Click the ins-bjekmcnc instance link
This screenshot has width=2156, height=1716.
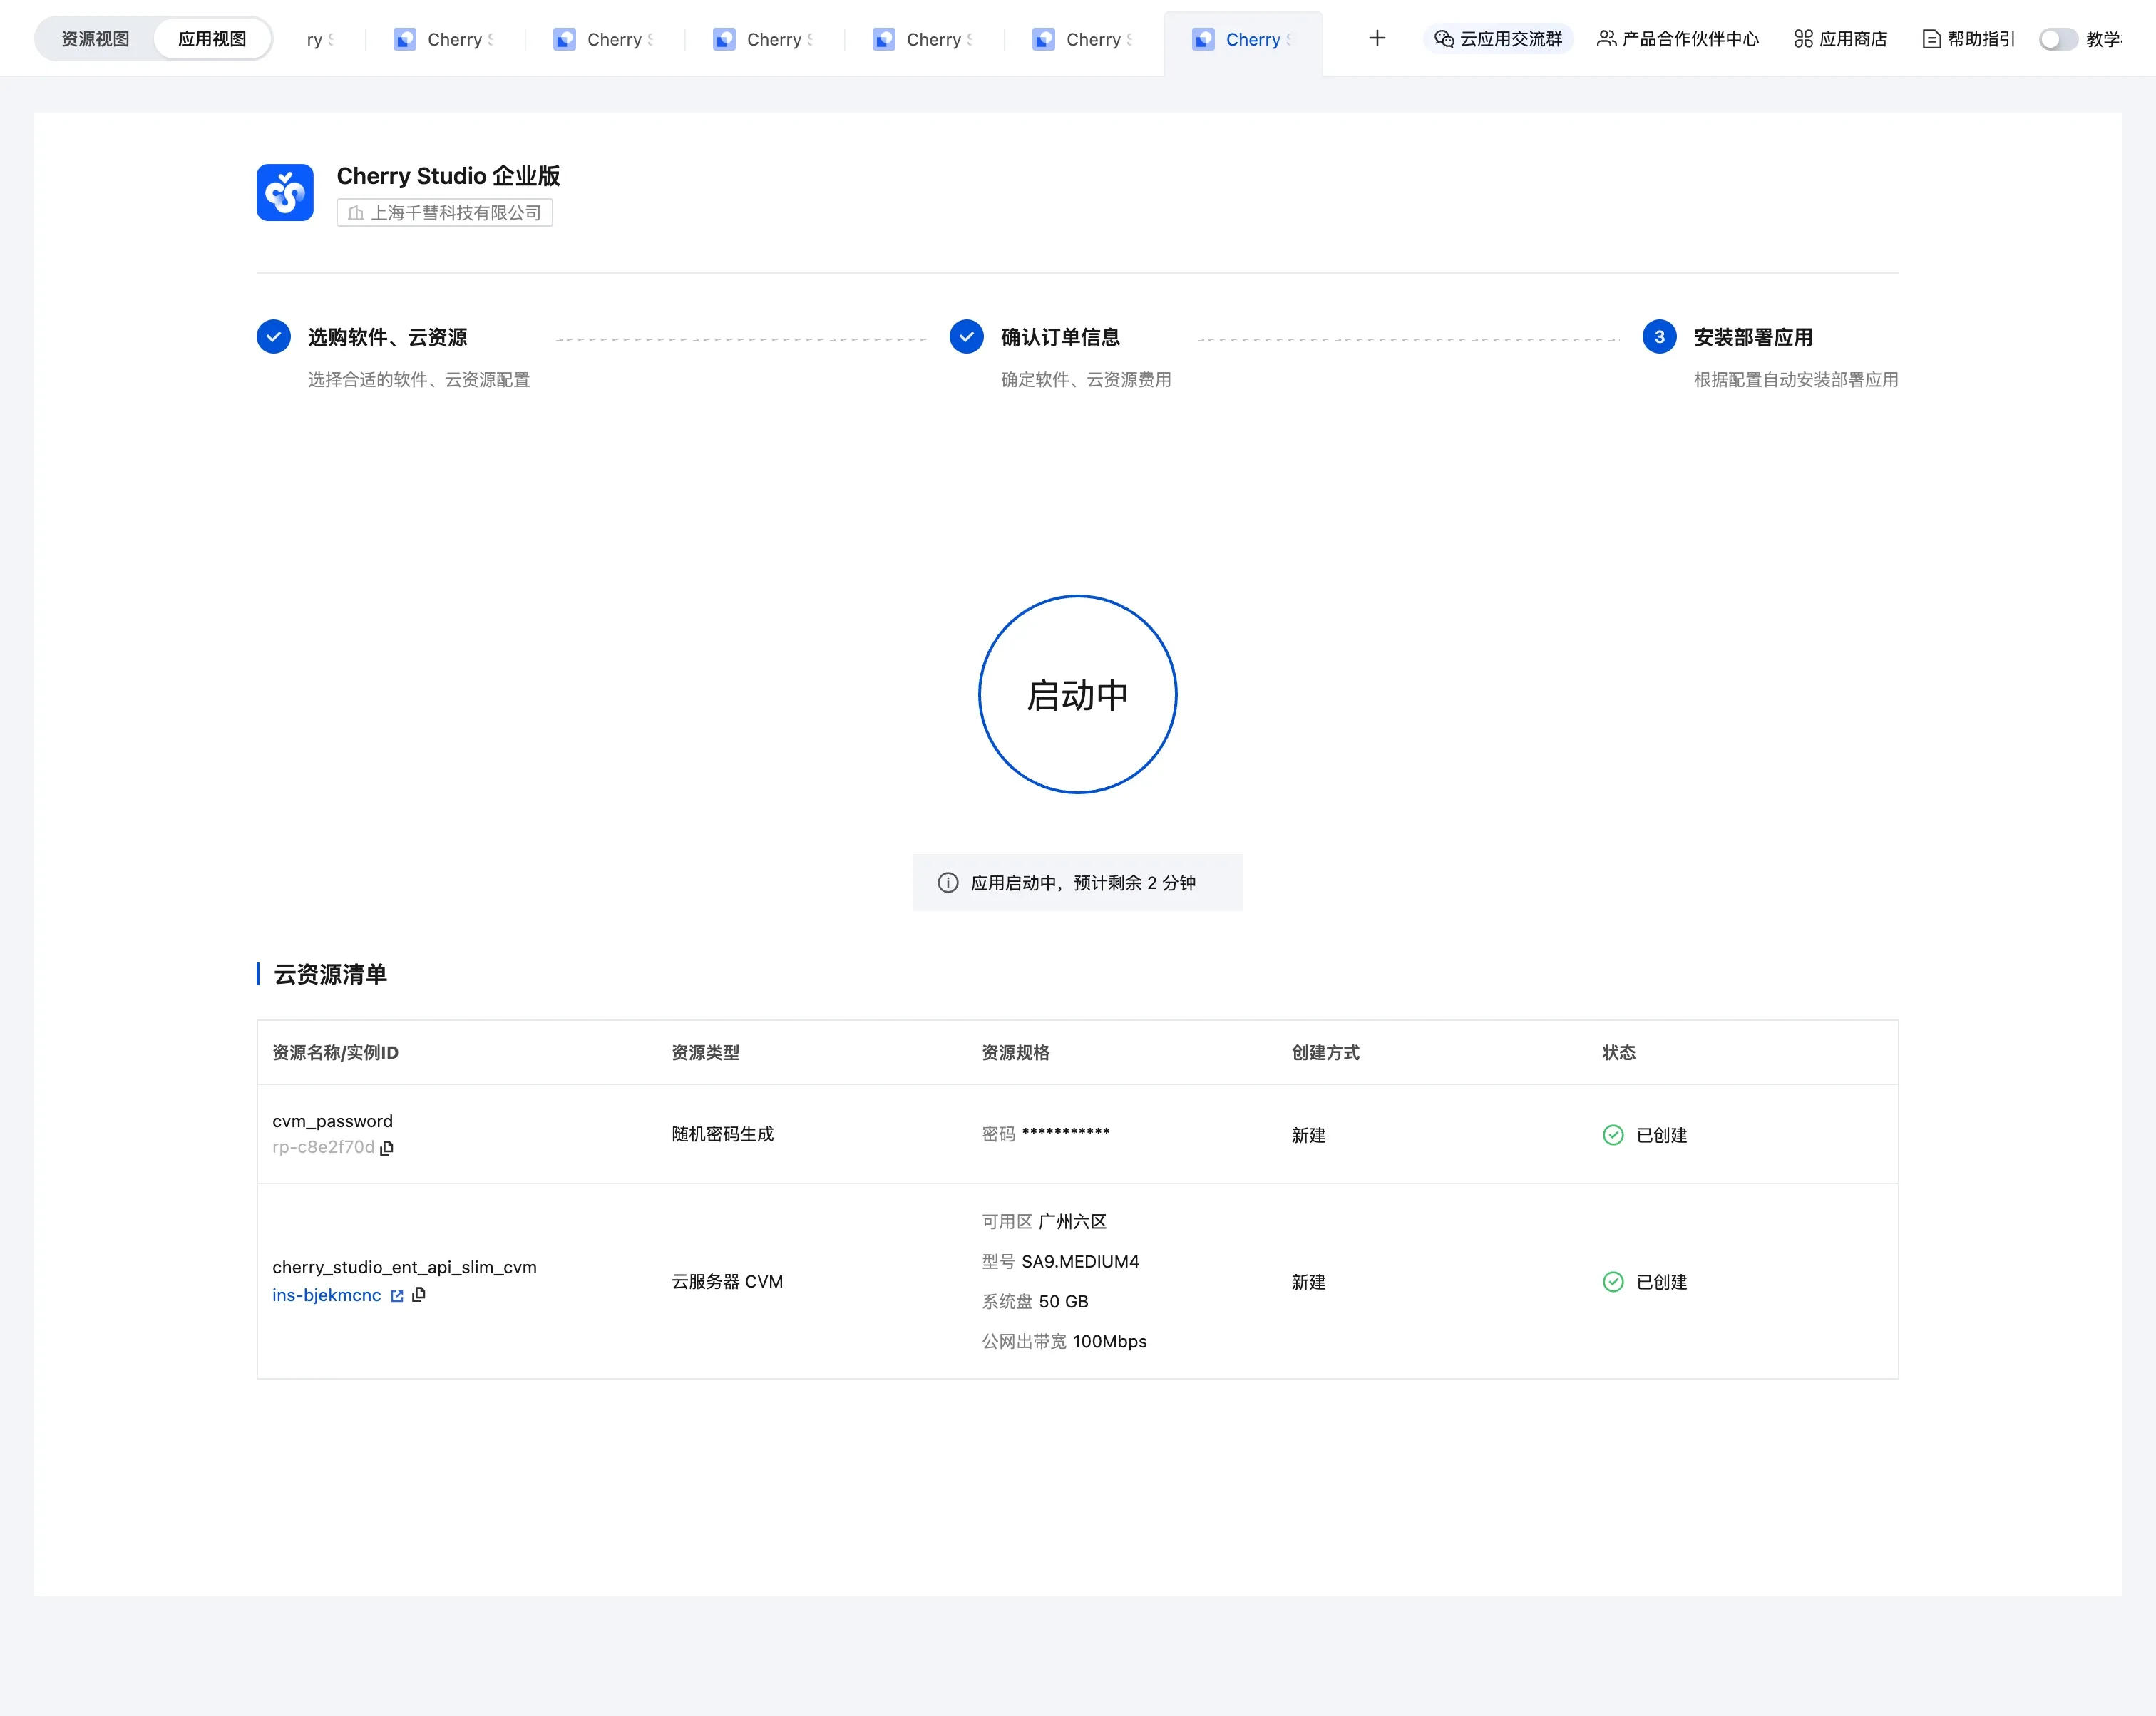pyautogui.click(x=326, y=1295)
